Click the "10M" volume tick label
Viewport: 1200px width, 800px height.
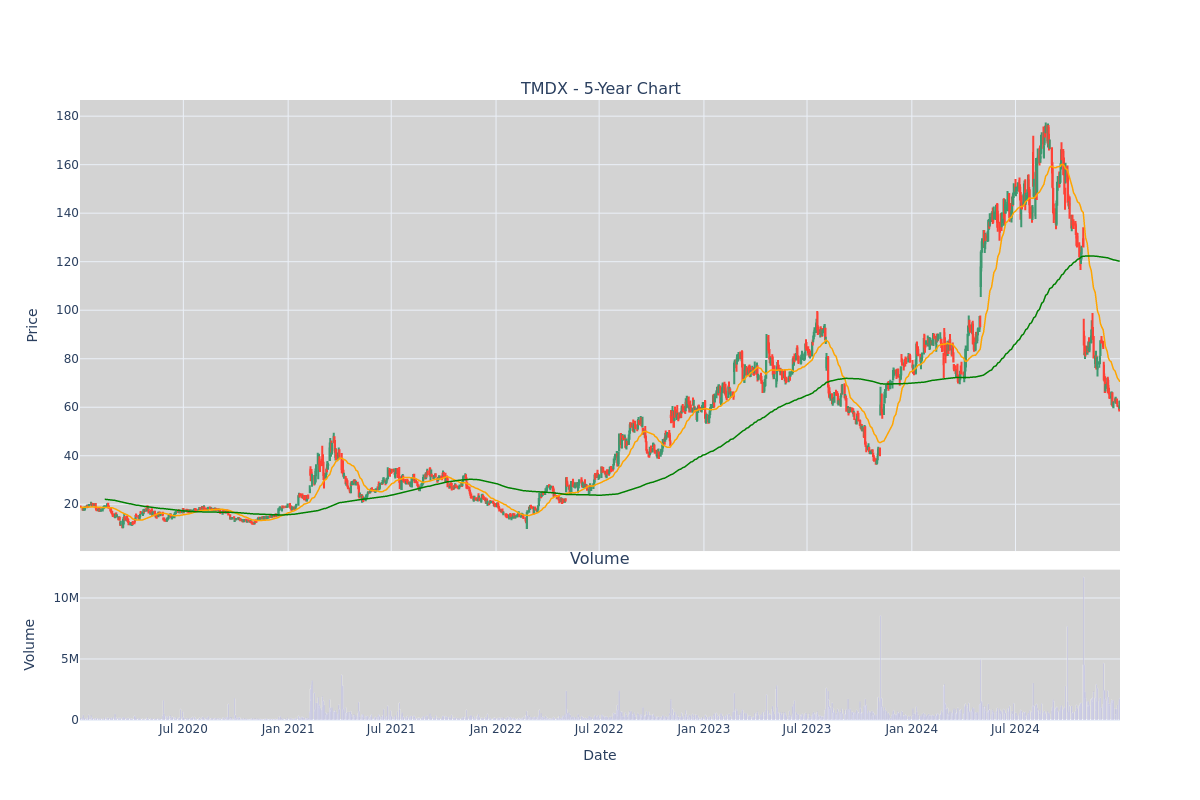66,598
